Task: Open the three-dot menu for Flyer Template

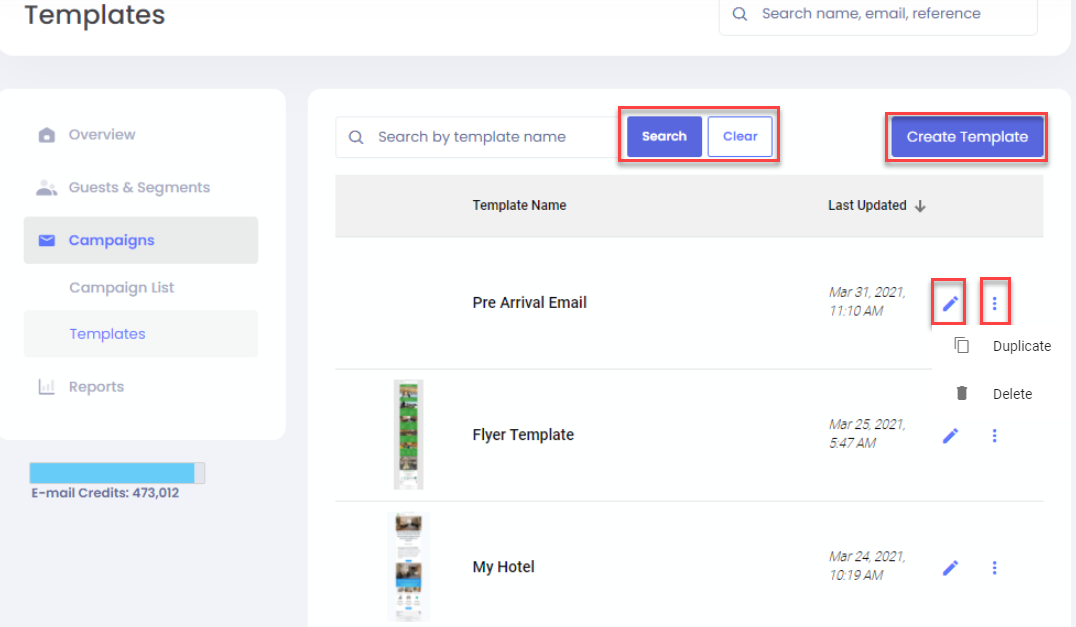Action: coord(994,435)
